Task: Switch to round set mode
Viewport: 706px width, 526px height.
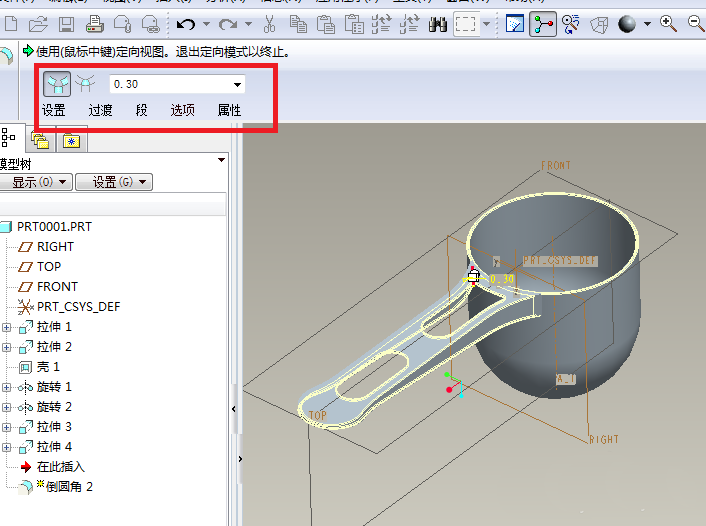Action: [57, 84]
